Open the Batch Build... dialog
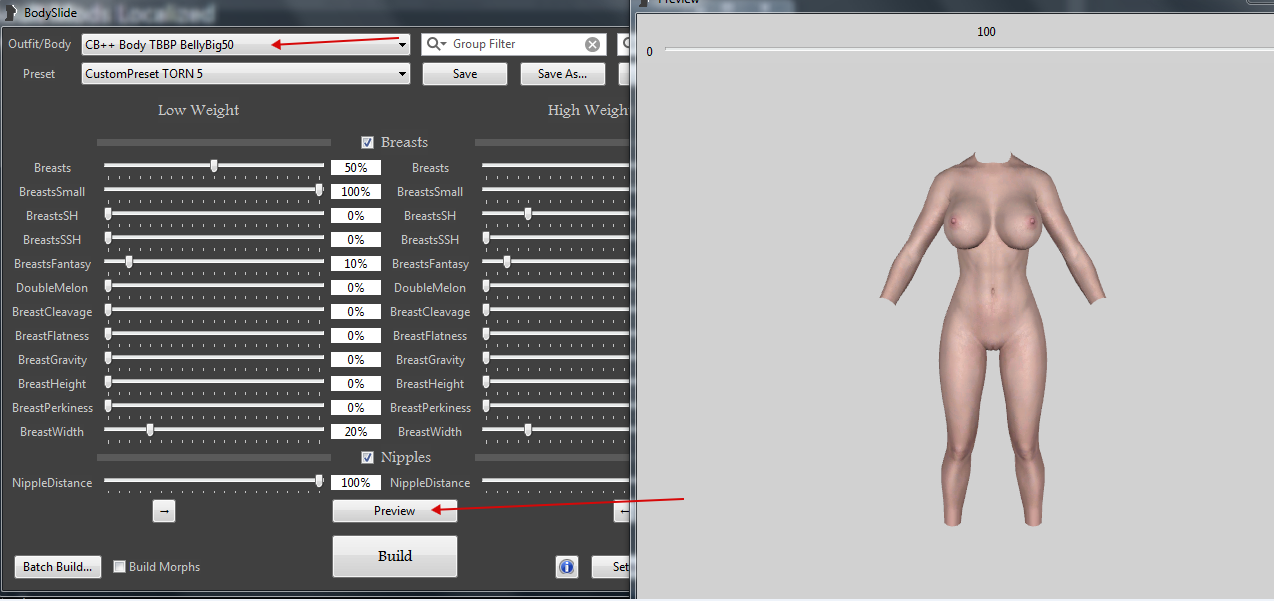The height and width of the screenshot is (601, 1274). pos(59,567)
